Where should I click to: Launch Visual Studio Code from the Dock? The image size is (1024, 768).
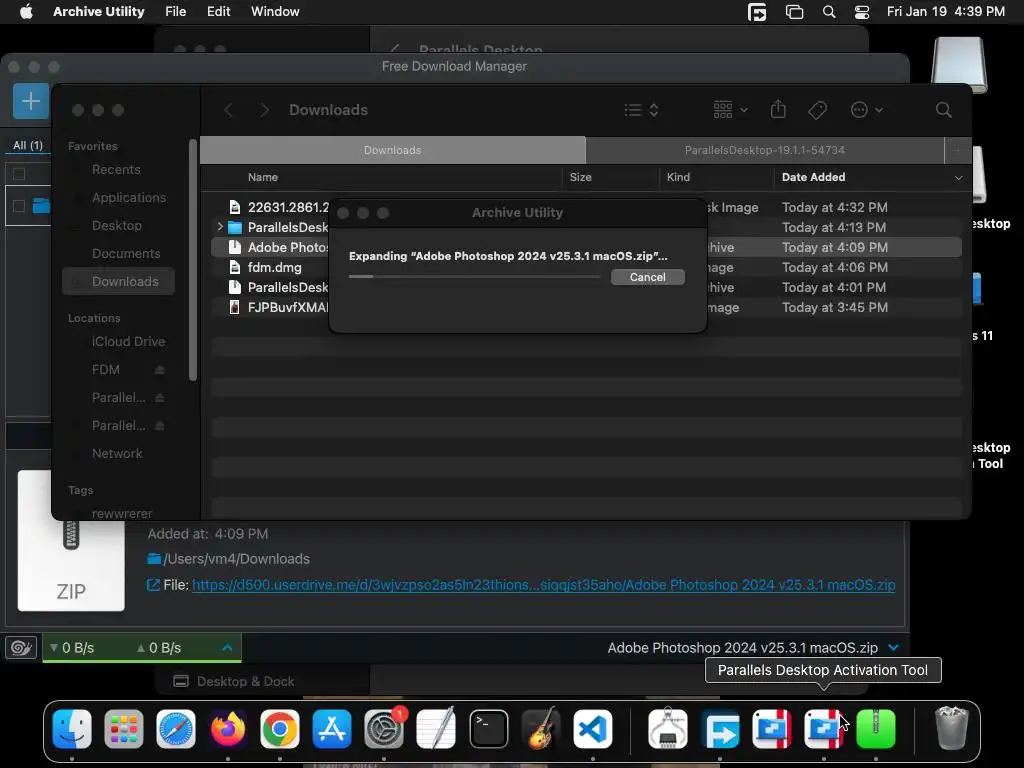[x=592, y=729]
